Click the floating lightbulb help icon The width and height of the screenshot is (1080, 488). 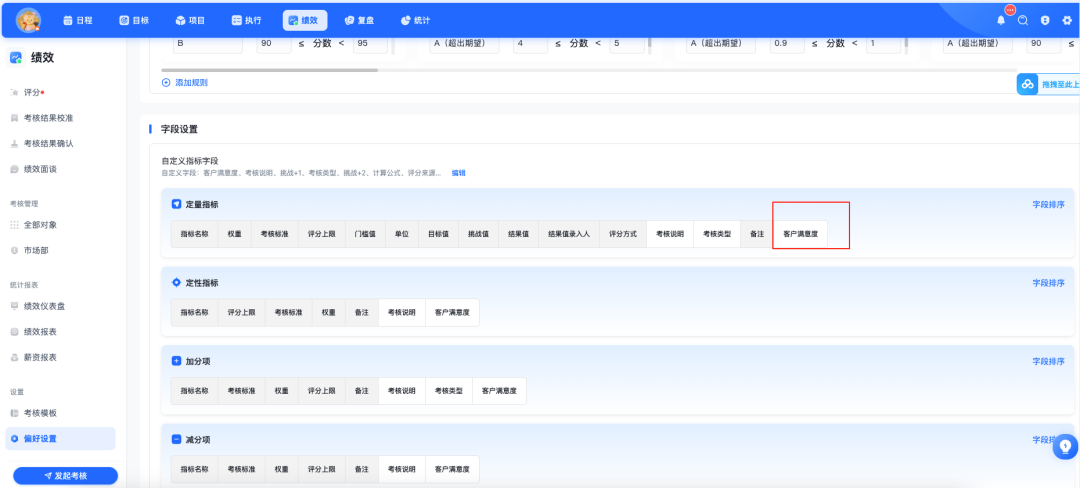click(x=1066, y=447)
